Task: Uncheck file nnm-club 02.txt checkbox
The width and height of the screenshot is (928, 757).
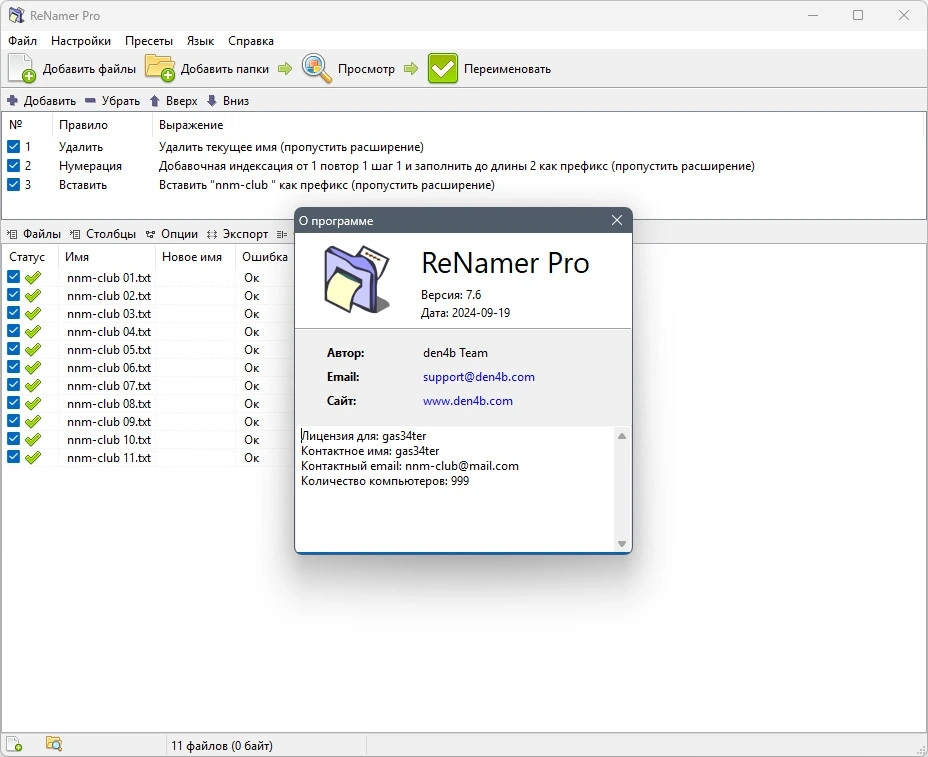Action: click(14, 295)
